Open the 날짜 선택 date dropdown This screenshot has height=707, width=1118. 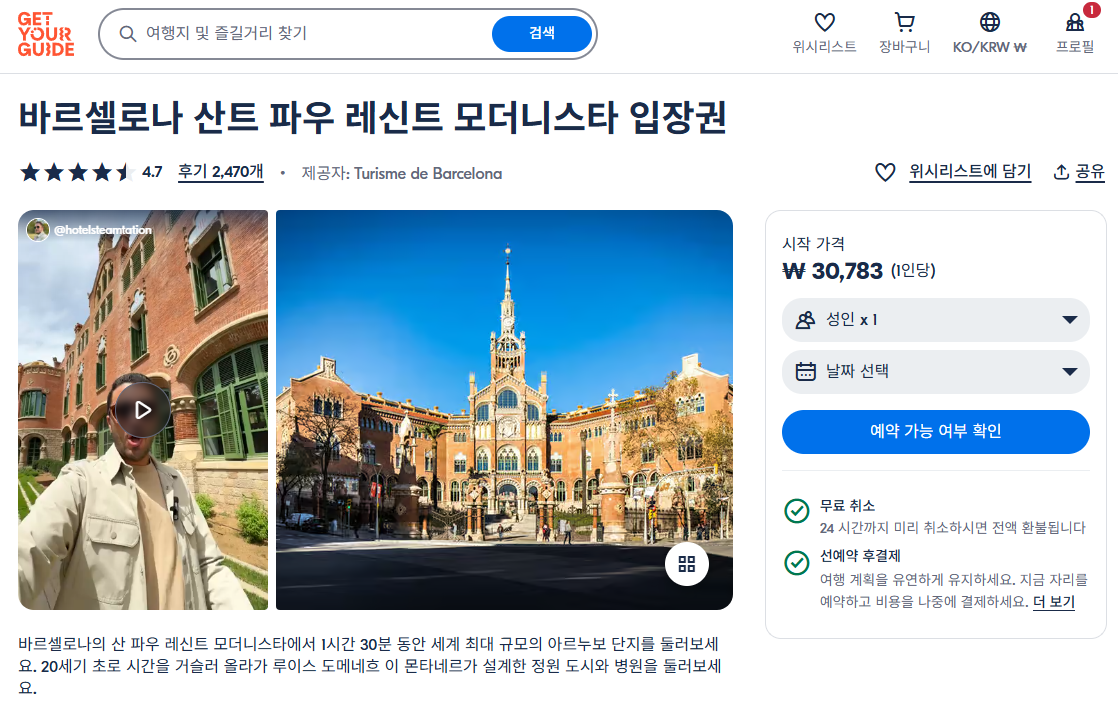click(x=935, y=371)
